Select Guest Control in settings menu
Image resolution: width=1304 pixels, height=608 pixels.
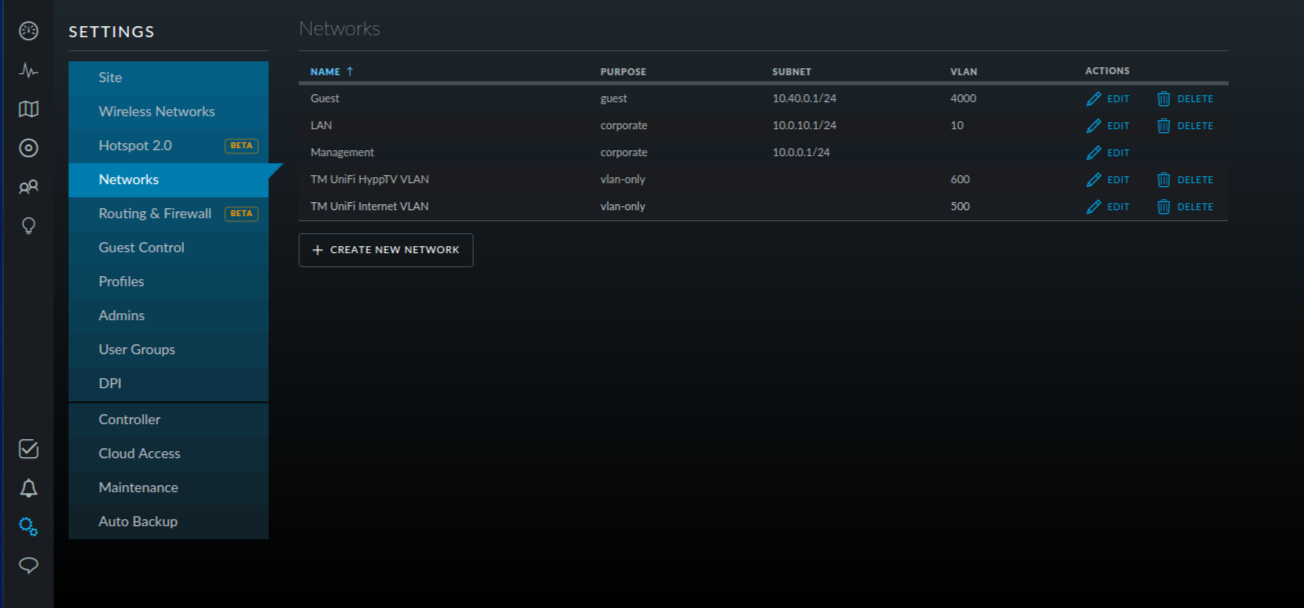[x=142, y=247]
